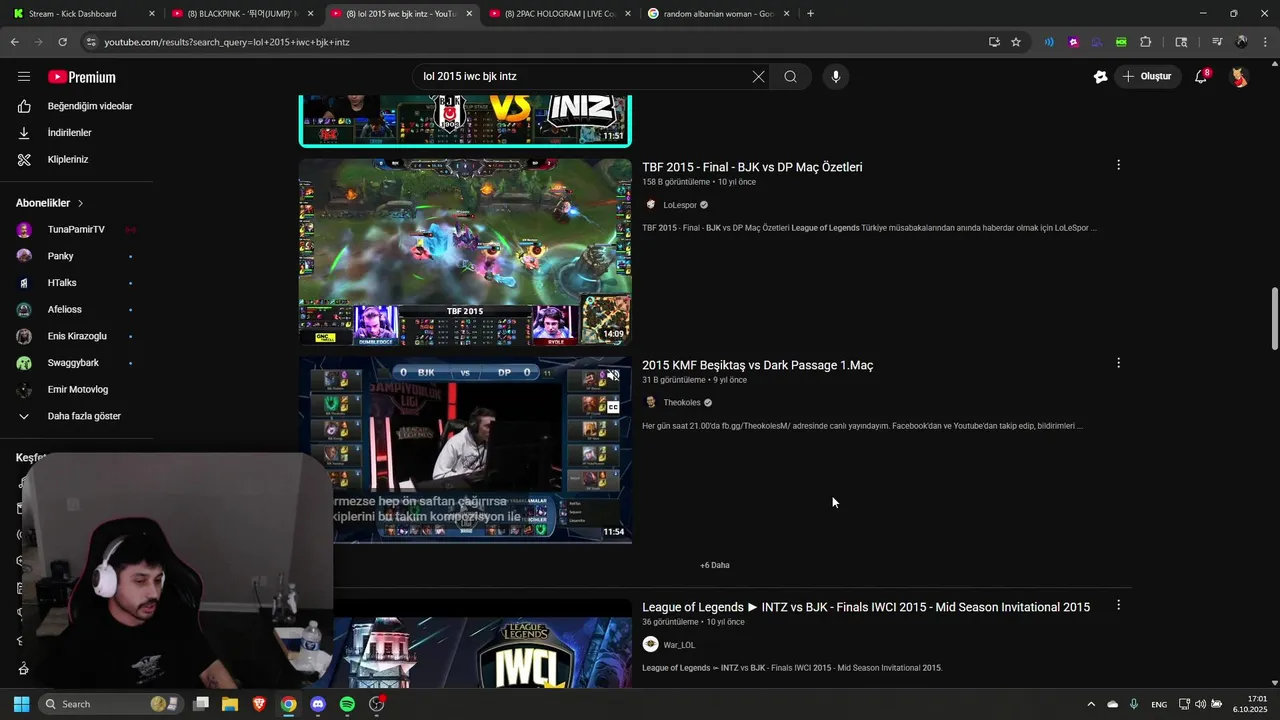Viewport: 1280px width, 720px height.
Task: Open the Extensions puzzle-piece menu
Action: 1145,42
